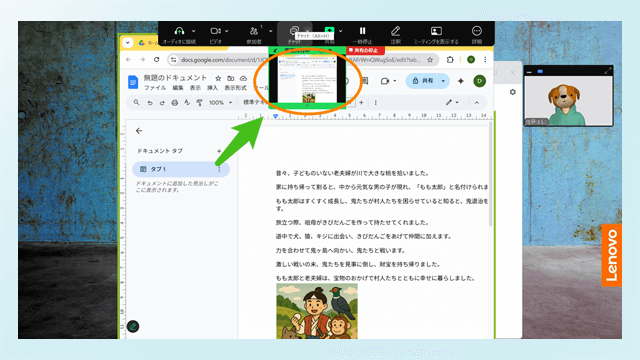This screenshot has width=640, height=360.
Task: Undo the last edit in Docs
Action: [150, 102]
